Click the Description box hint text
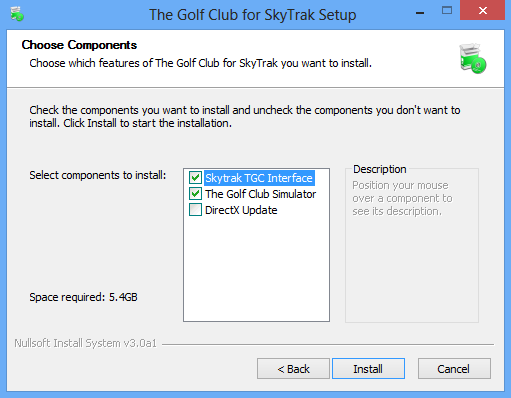The width and height of the screenshot is (511, 398). [x=402, y=198]
